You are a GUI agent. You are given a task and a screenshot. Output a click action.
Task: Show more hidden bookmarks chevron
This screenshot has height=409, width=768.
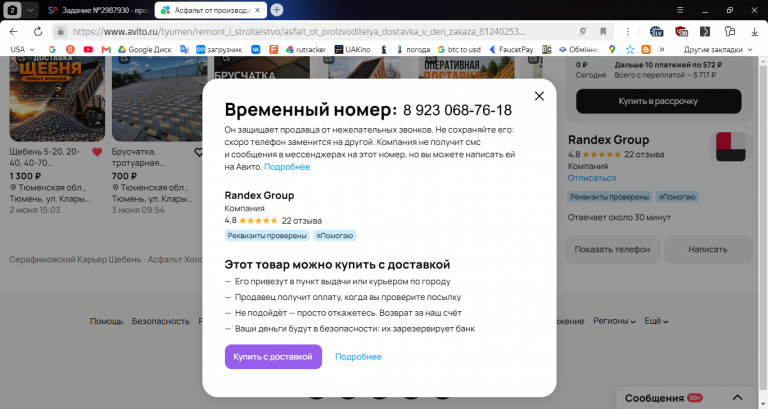coord(662,49)
